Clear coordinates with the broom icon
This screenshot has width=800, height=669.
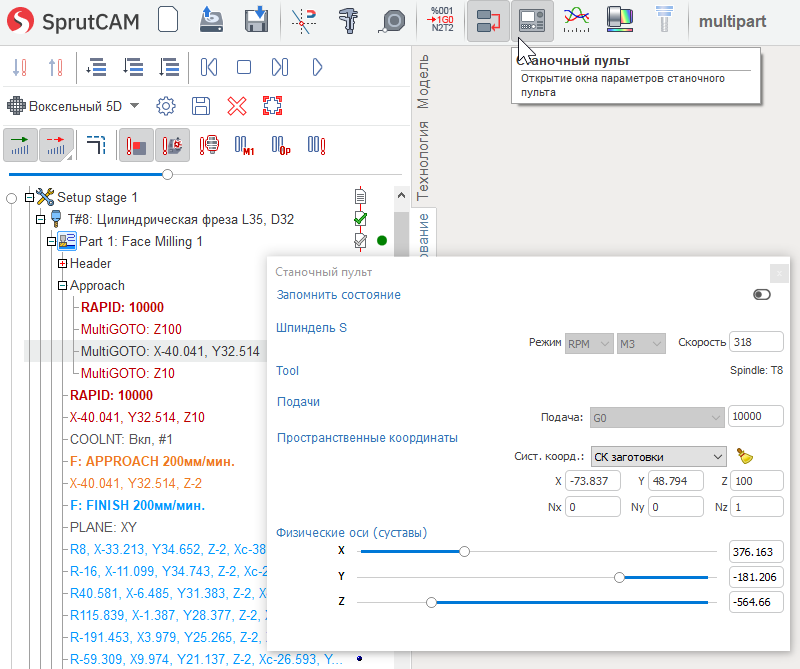point(744,456)
